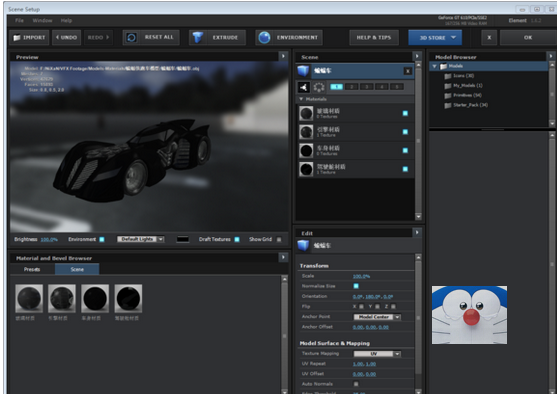
Task: Open the Anchor Point Model Center dropdown
Action: pos(377,317)
